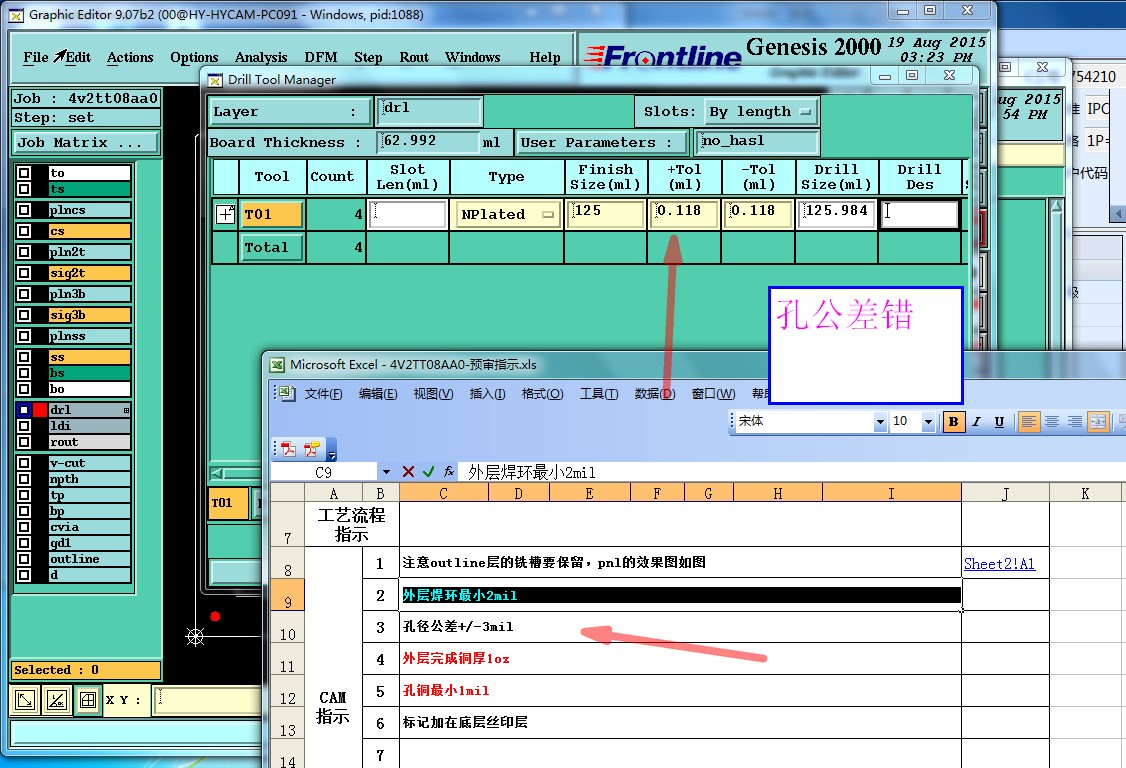Click Merge and Center icon in Excel
Viewport: 1126px width, 768px height.
pyautogui.click(x=1098, y=422)
